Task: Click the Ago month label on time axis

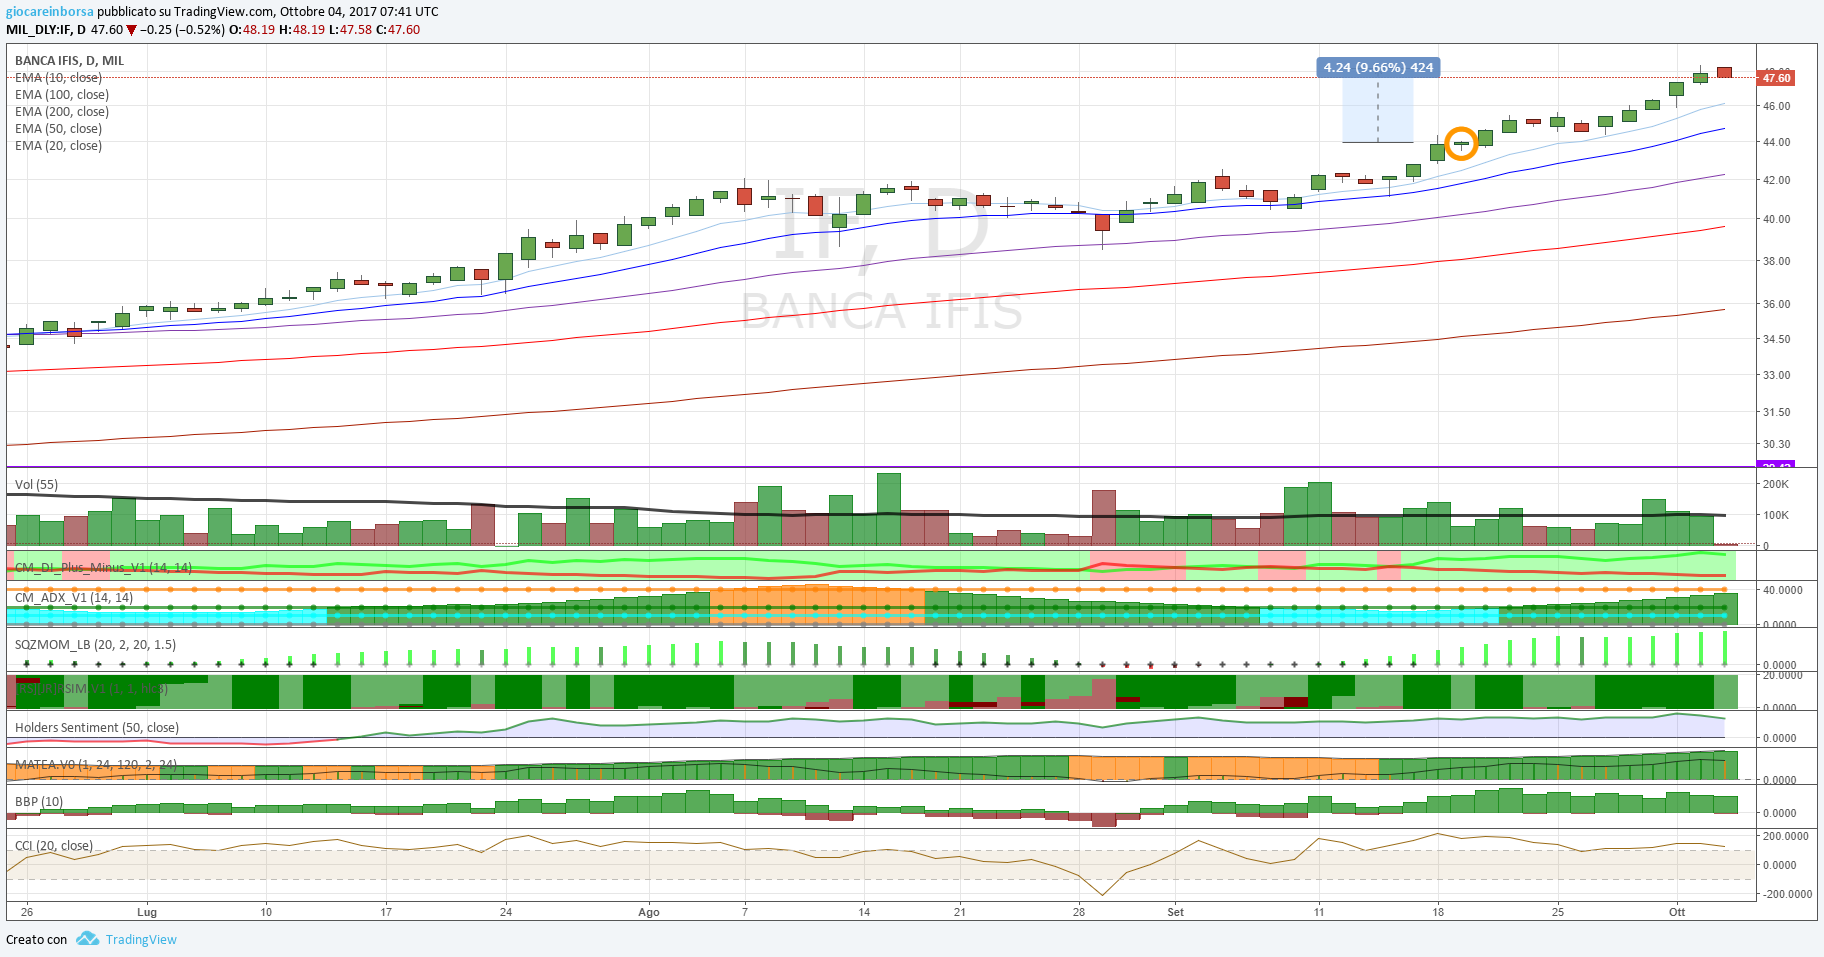Action: (x=649, y=912)
